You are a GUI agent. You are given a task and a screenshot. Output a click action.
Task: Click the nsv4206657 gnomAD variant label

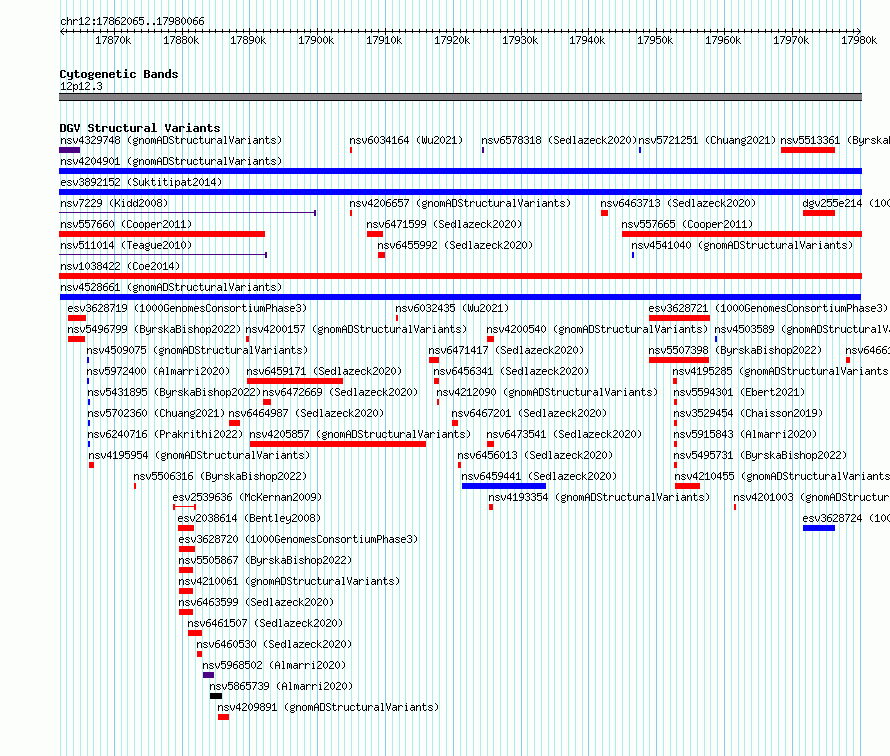click(460, 203)
